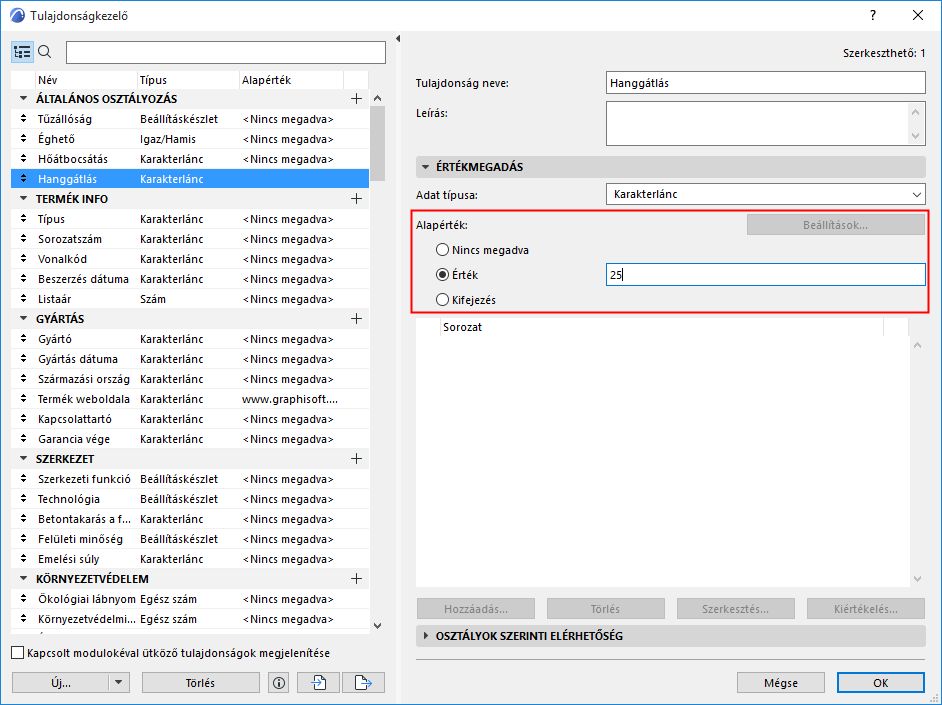Click the Mégse button
Viewport: 942px width, 705px height.
click(781, 683)
